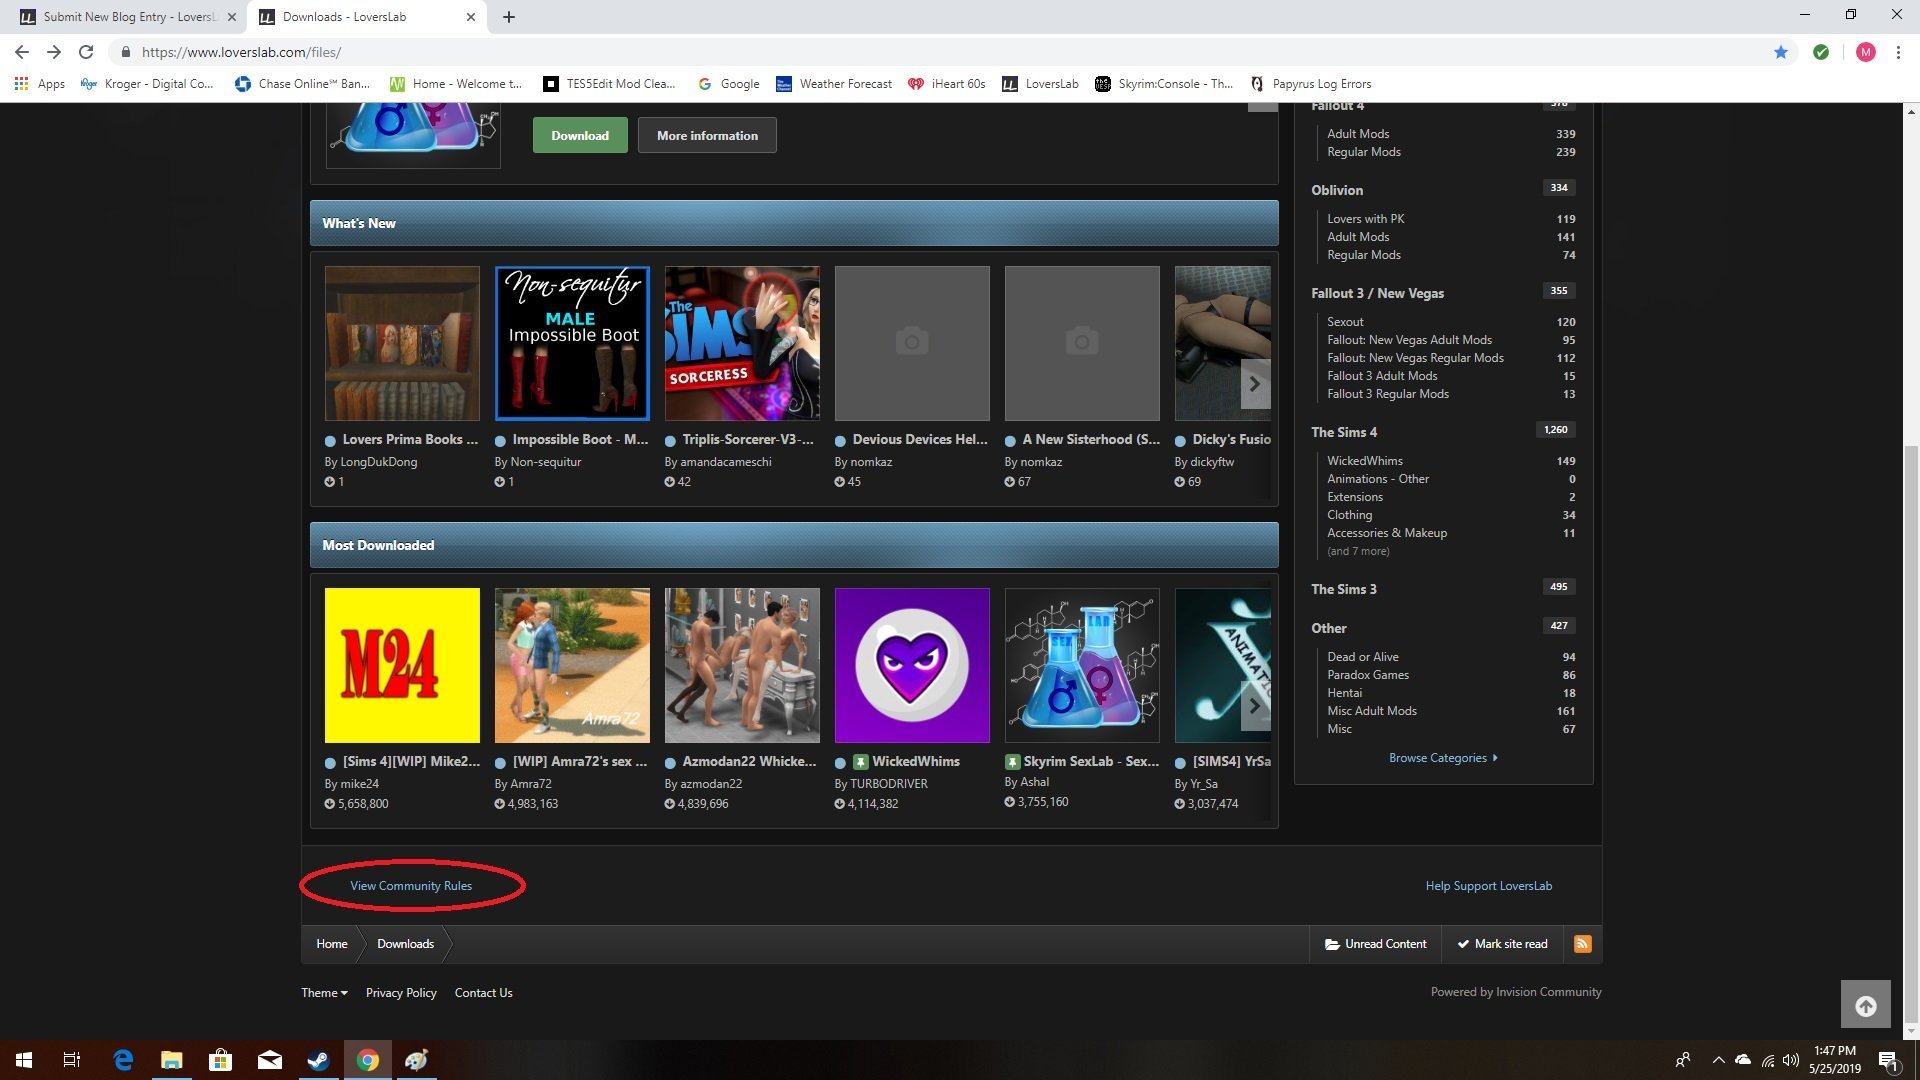Open the author link TURBODRIVER

click(889, 784)
